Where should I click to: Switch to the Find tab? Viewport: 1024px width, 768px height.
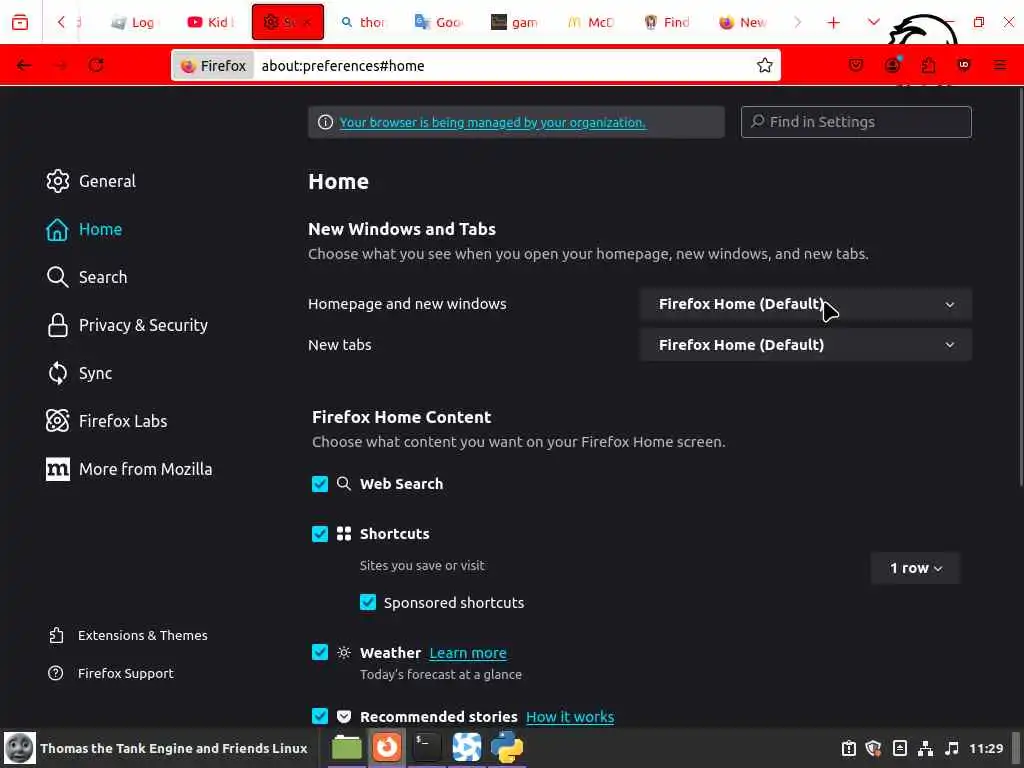click(x=667, y=23)
